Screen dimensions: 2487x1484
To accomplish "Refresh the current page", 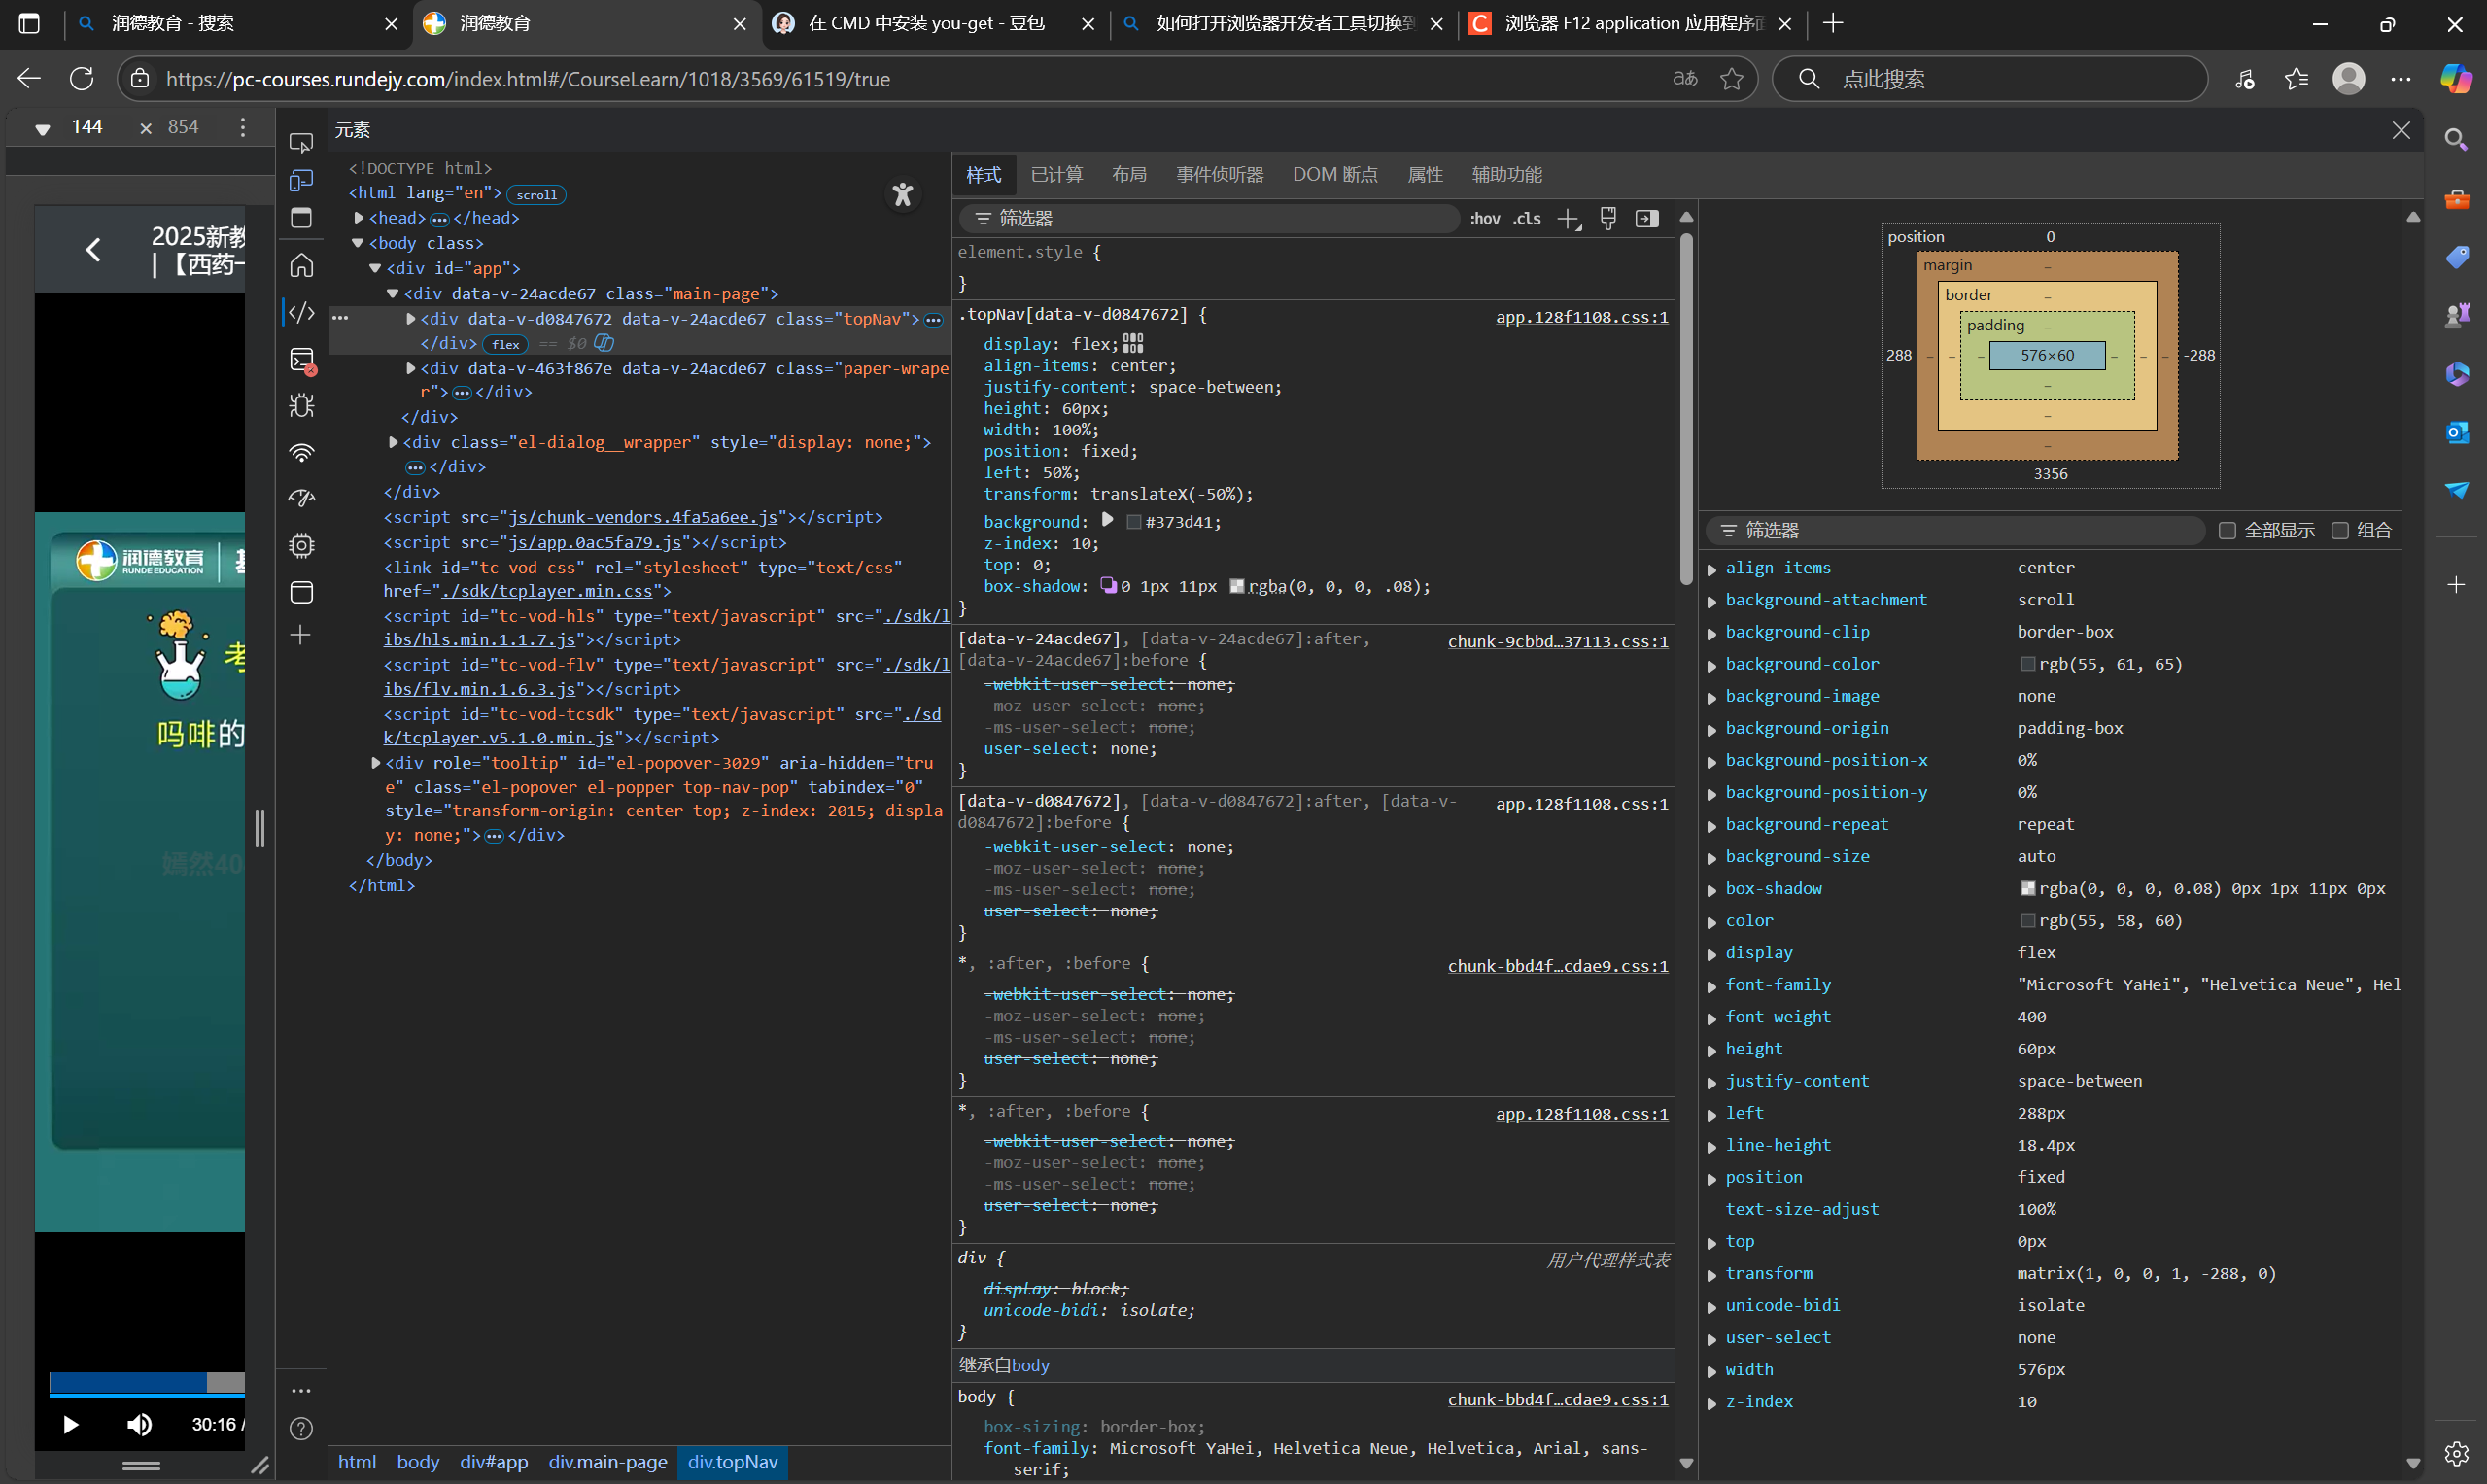I will click(x=82, y=78).
